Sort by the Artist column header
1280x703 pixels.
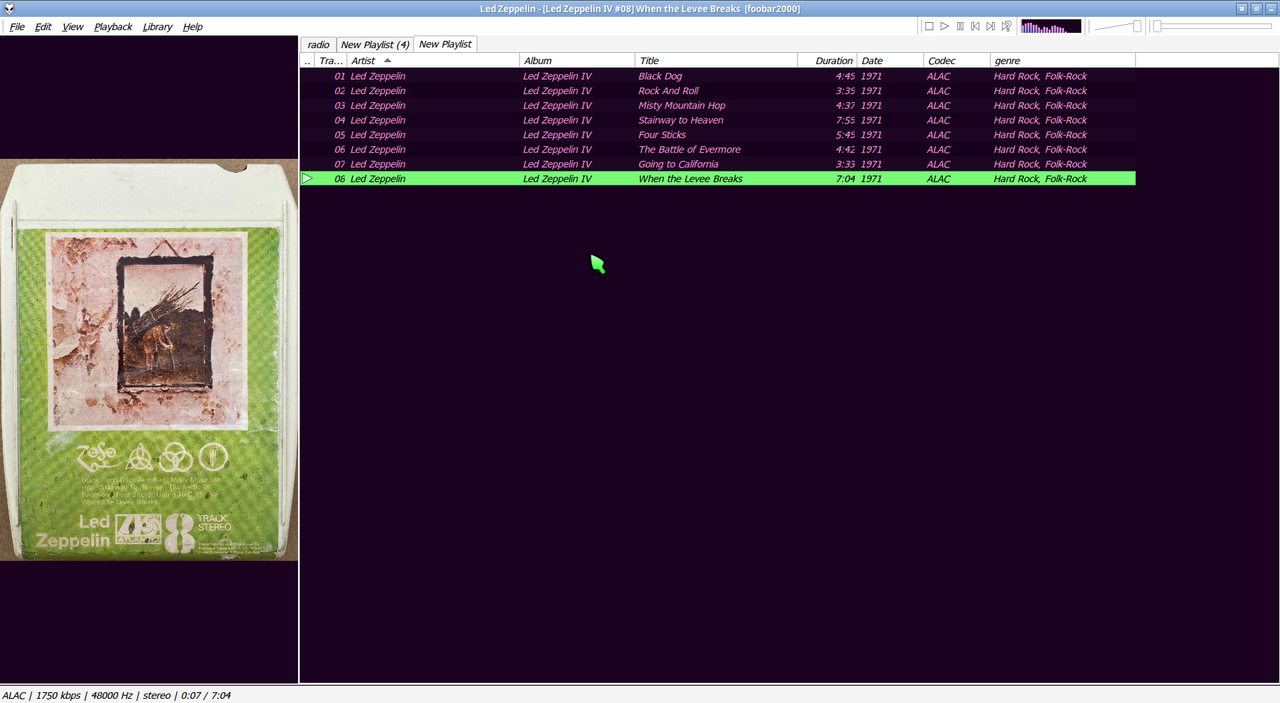[433, 61]
